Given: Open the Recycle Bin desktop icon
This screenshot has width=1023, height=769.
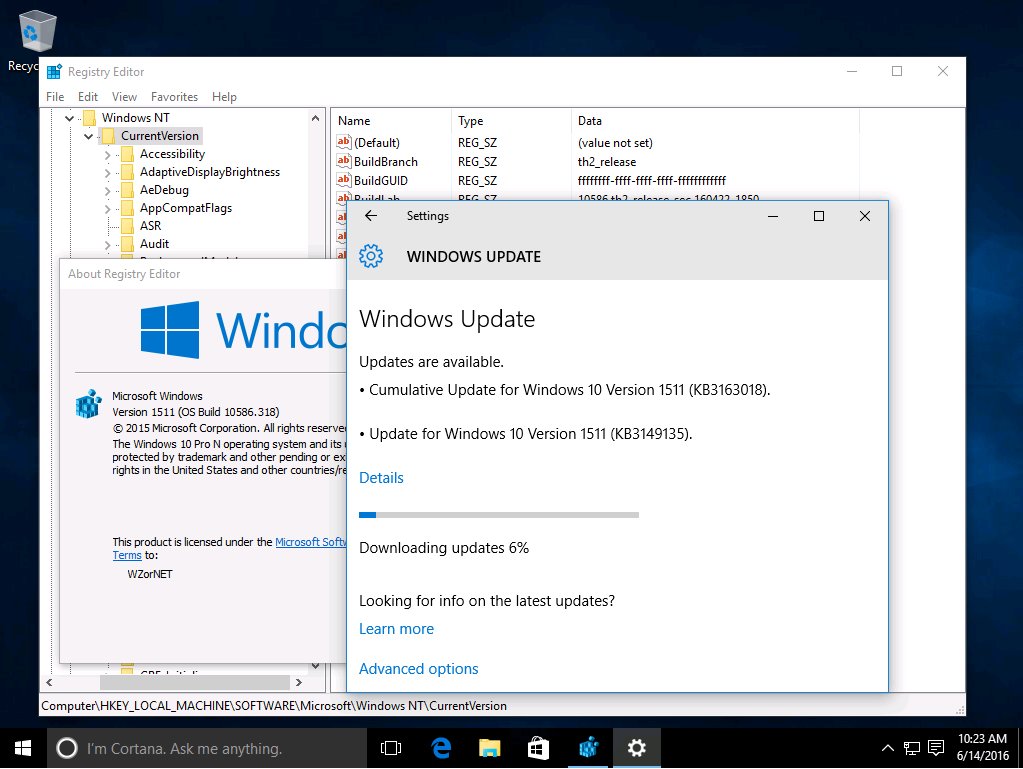Looking at the screenshot, I should pyautogui.click(x=37, y=31).
